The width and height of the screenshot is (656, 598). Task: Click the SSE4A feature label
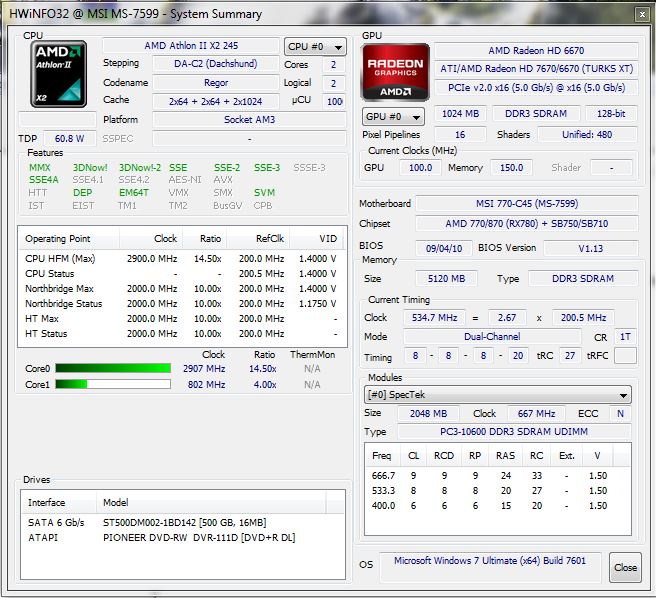(x=44, y=180)
